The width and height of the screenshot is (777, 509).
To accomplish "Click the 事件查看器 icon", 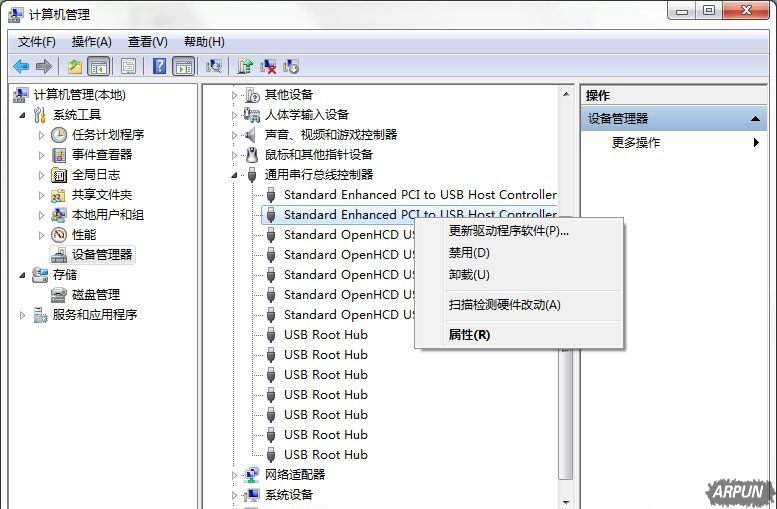I will 59,155.
